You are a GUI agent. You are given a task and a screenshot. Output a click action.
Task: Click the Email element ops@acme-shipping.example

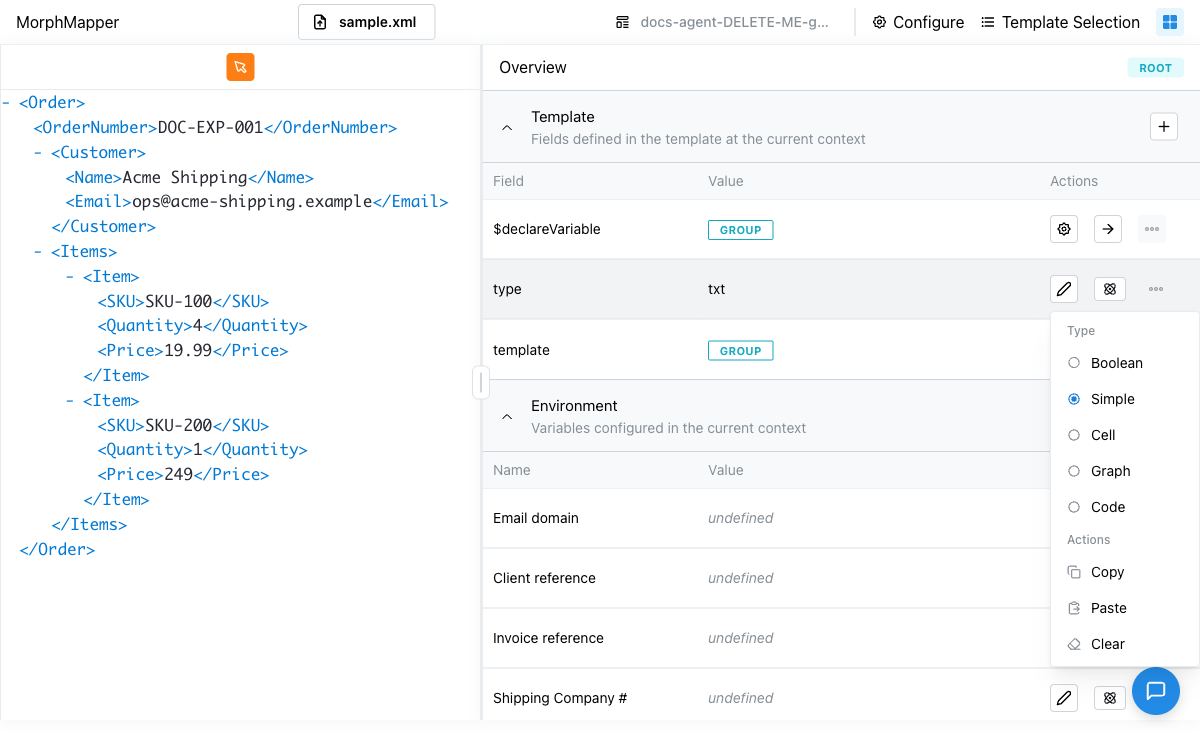click(x=257, y=202)
